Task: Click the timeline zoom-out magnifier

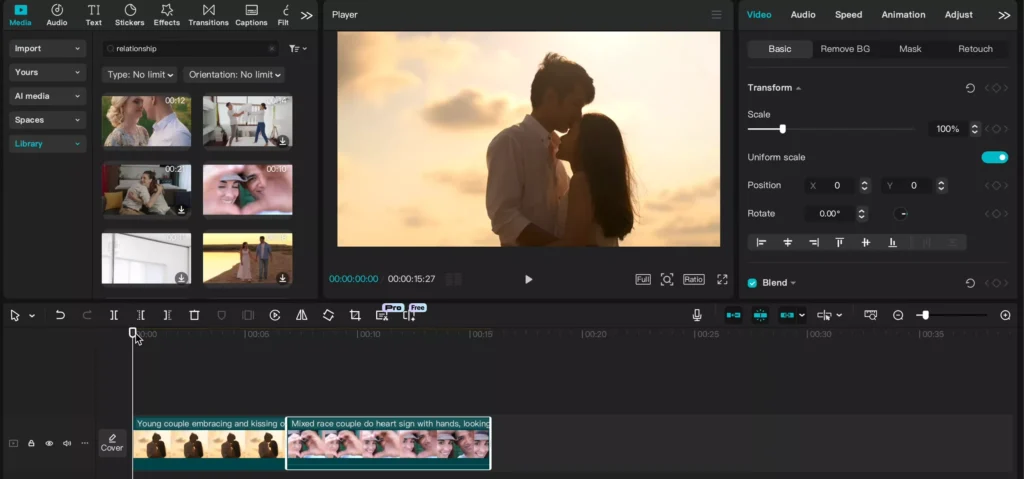Action: [898, 315]
